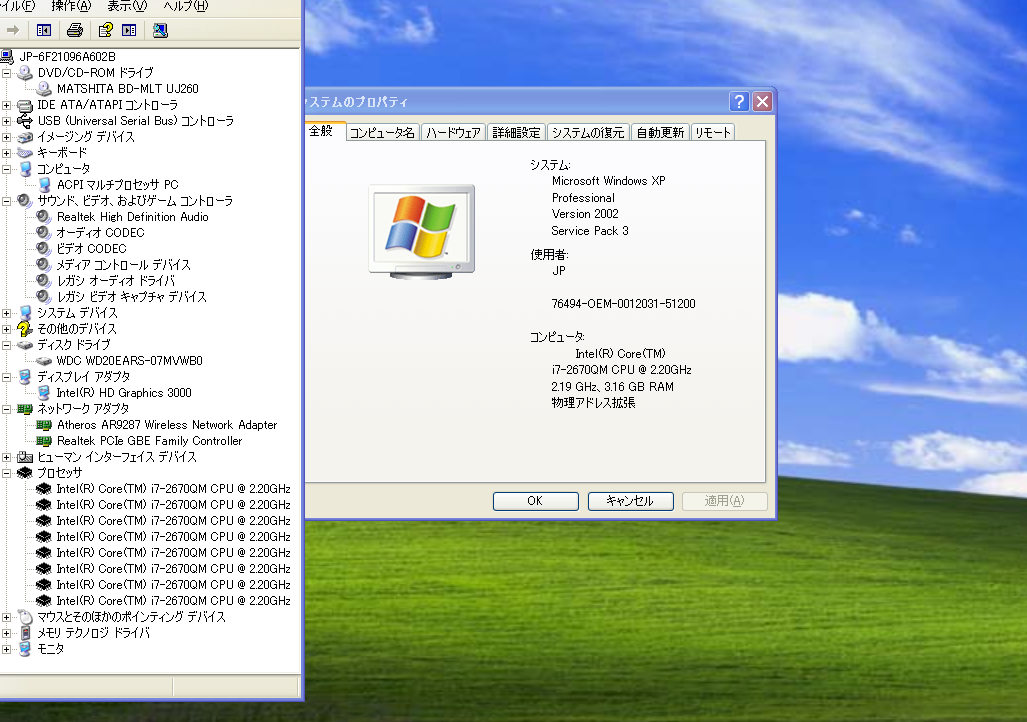The width and height of the screenshot is (1027, 722).
Task: Switch to the 自動更新 tab
Action: pyautogui.click(x=660, y=132)
